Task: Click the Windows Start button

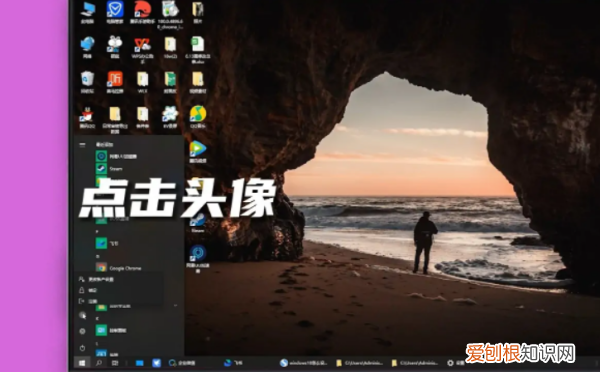Action: click(82, 363)
